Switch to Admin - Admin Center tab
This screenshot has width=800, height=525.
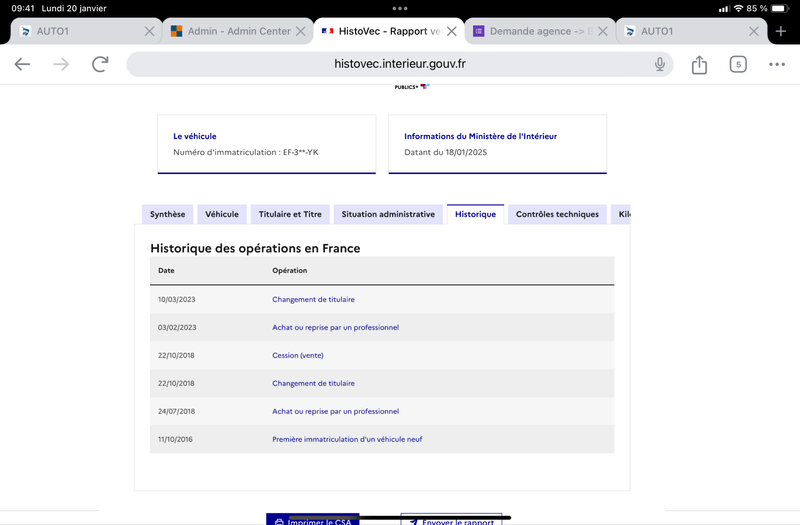pos(232,31)
